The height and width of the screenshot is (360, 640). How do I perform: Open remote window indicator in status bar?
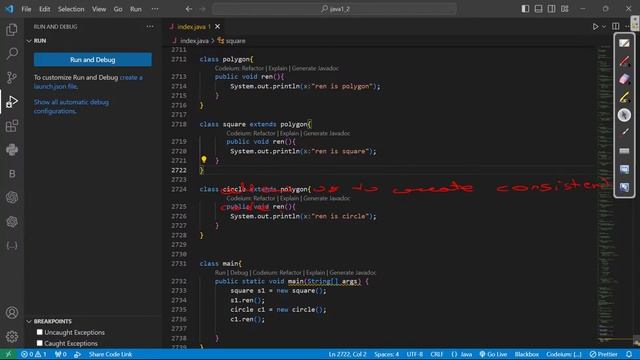click(x=8, y=354)
